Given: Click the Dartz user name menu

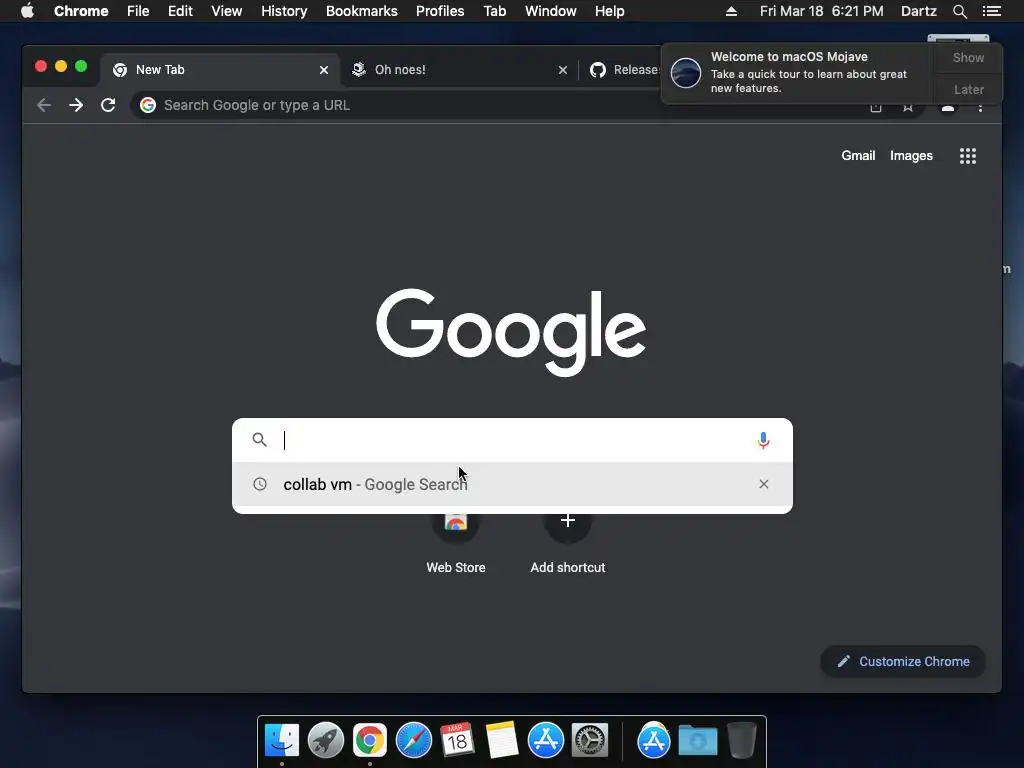Looking at the screenshot, I should pyautogui.click(x=918, y=11).
